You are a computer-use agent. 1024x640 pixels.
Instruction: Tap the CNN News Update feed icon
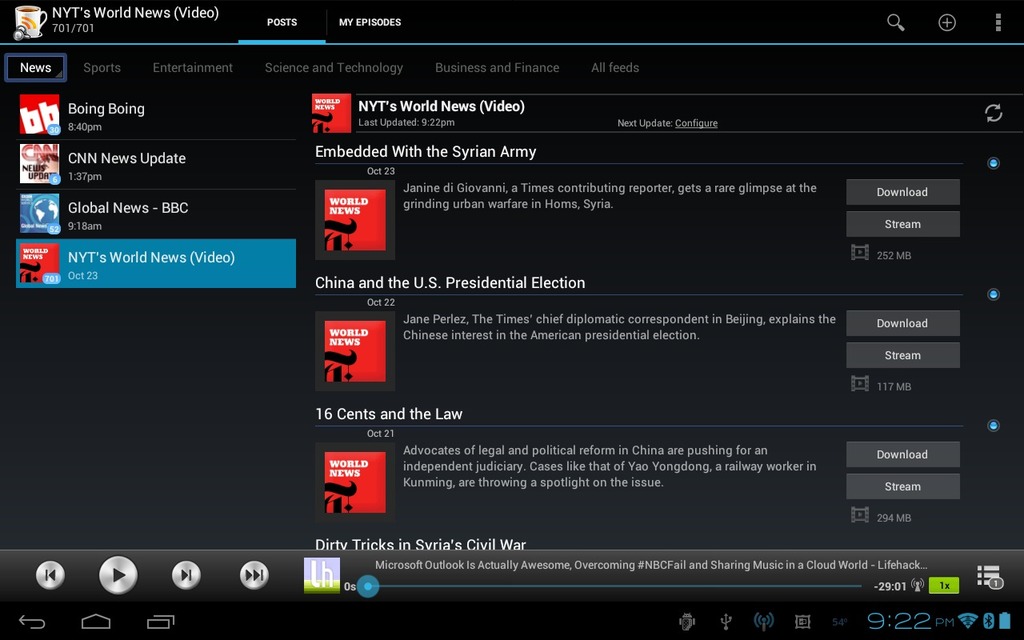39,164
